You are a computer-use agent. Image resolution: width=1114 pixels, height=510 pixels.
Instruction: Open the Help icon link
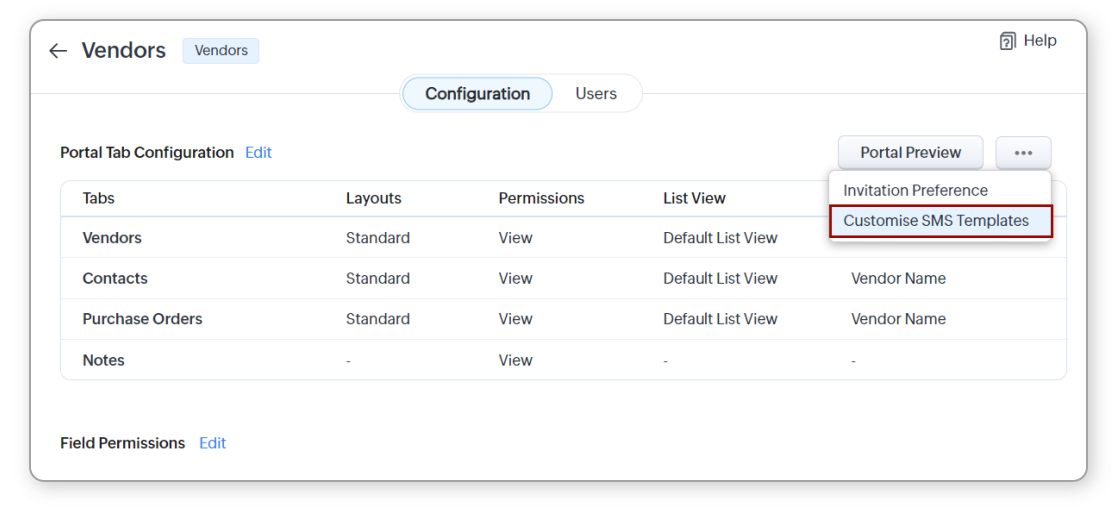tap(1027, 41)
